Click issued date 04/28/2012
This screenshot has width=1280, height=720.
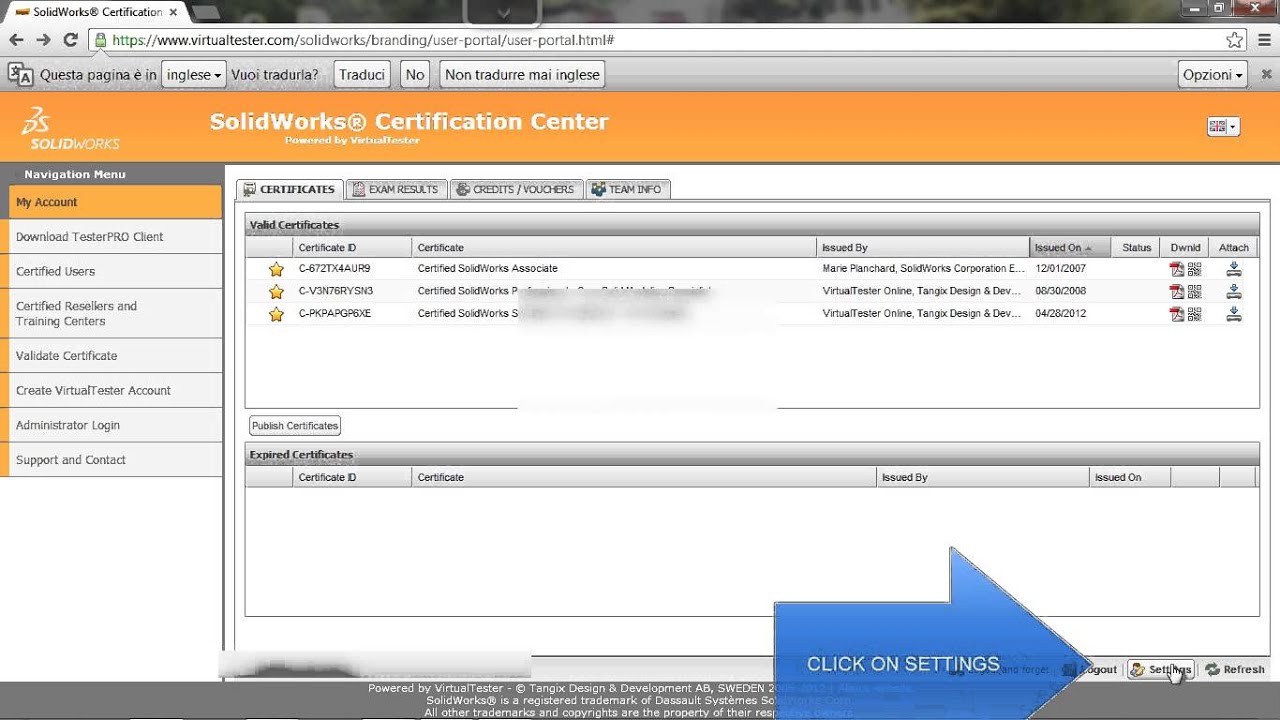click(x=1061, y=314)
